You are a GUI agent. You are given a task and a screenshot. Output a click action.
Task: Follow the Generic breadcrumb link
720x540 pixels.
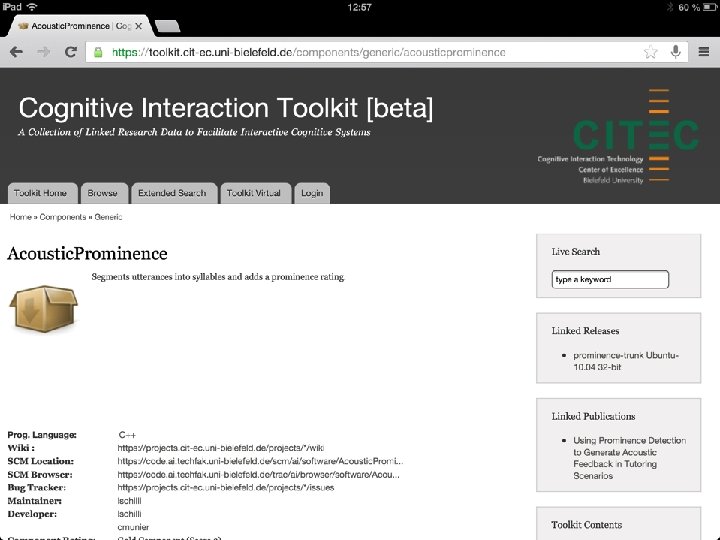coord(108,217)
